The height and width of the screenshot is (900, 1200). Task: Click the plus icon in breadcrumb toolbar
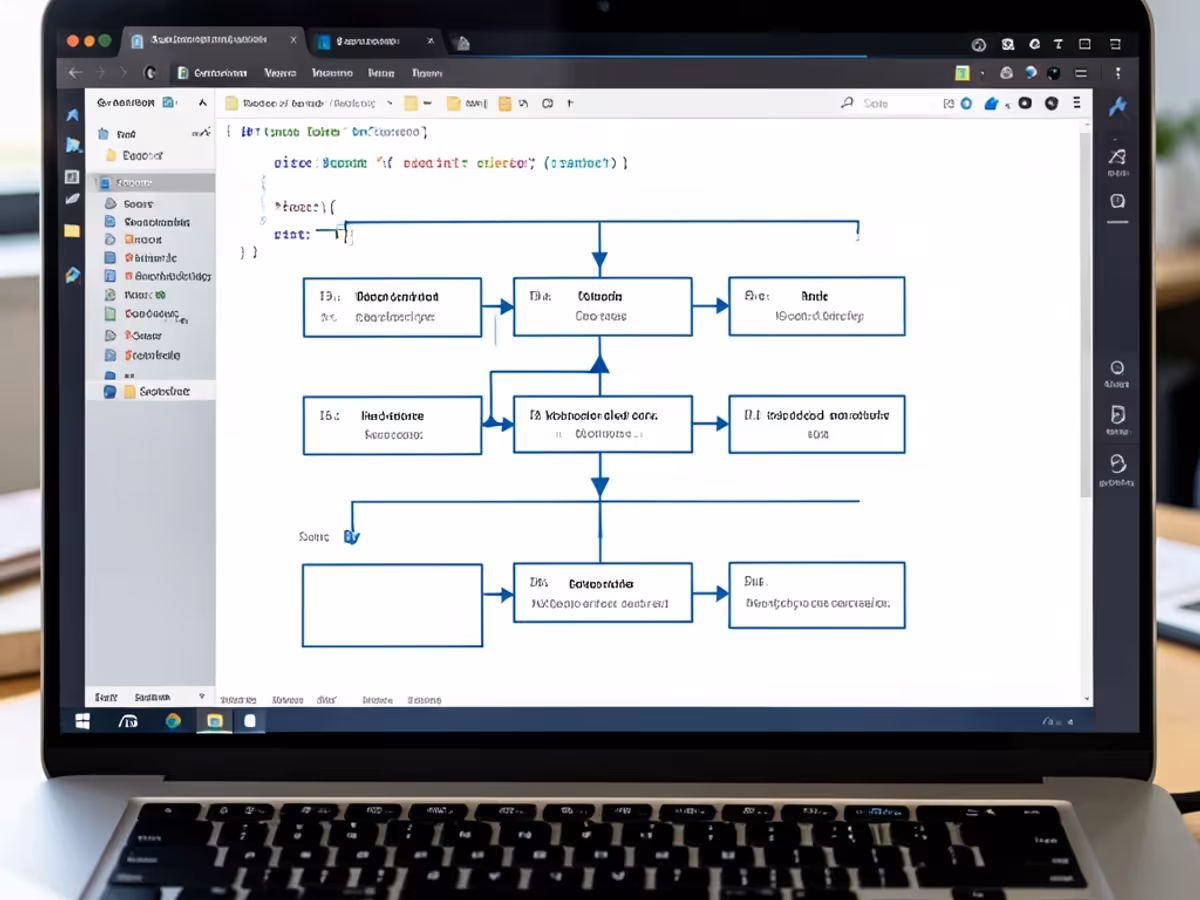[570, 103]
